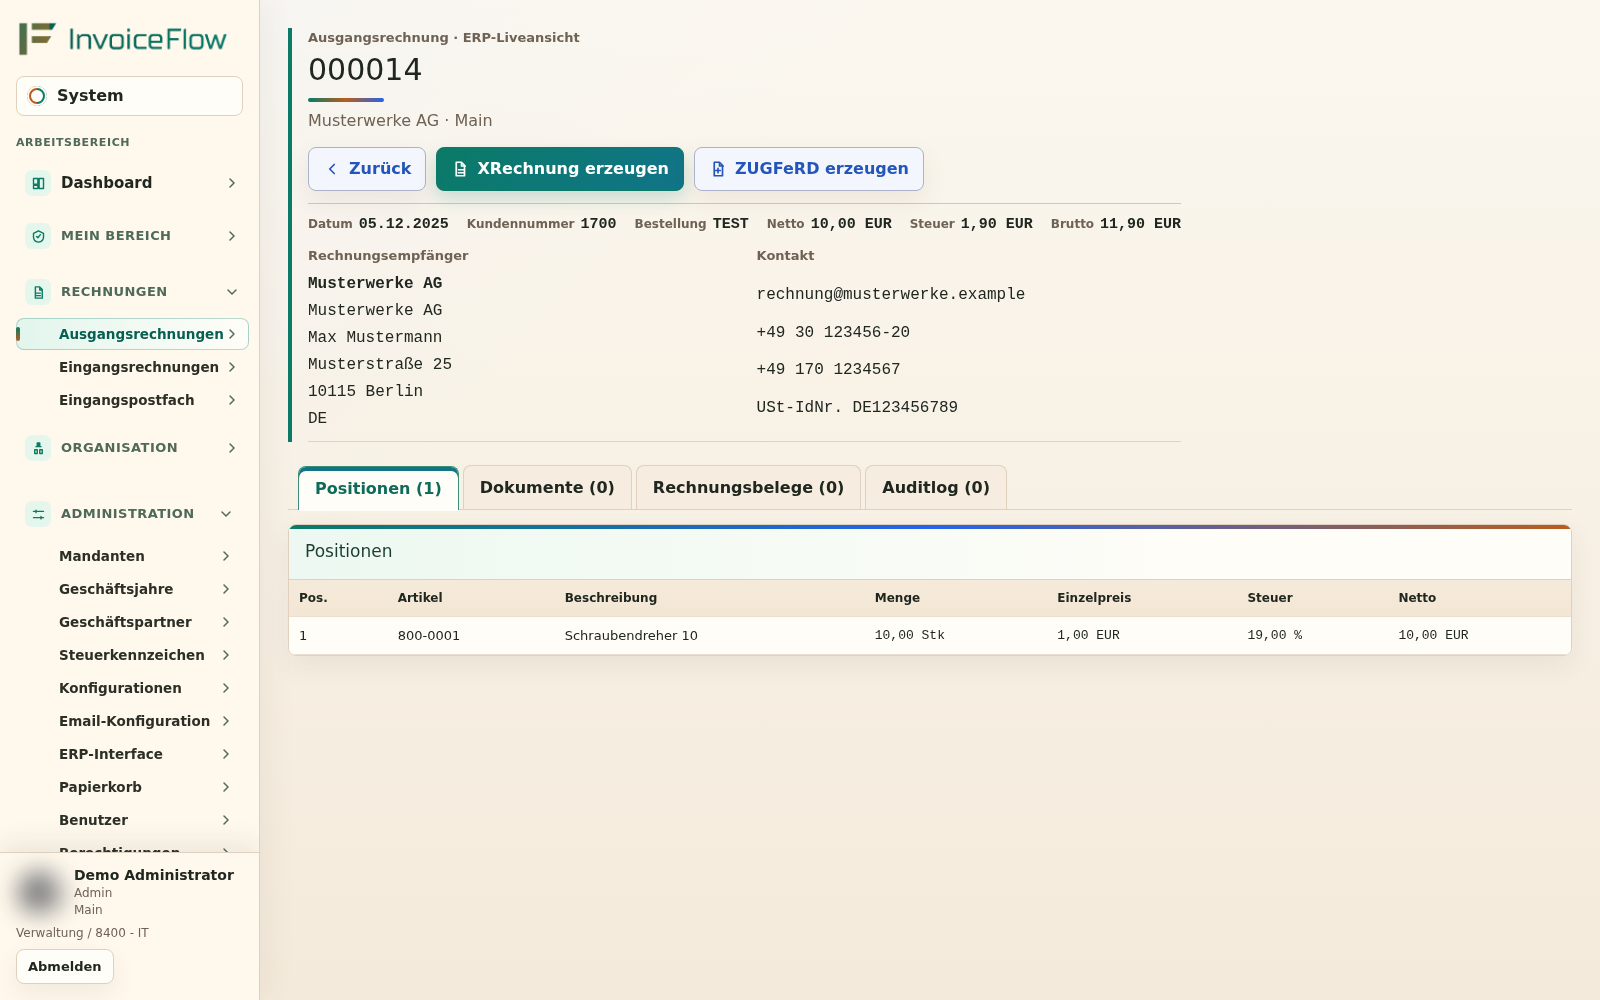The width and height of the screenshot is (1600, 1000).
Task: Click the Rechnungen document icon
Action: point(38,292)
